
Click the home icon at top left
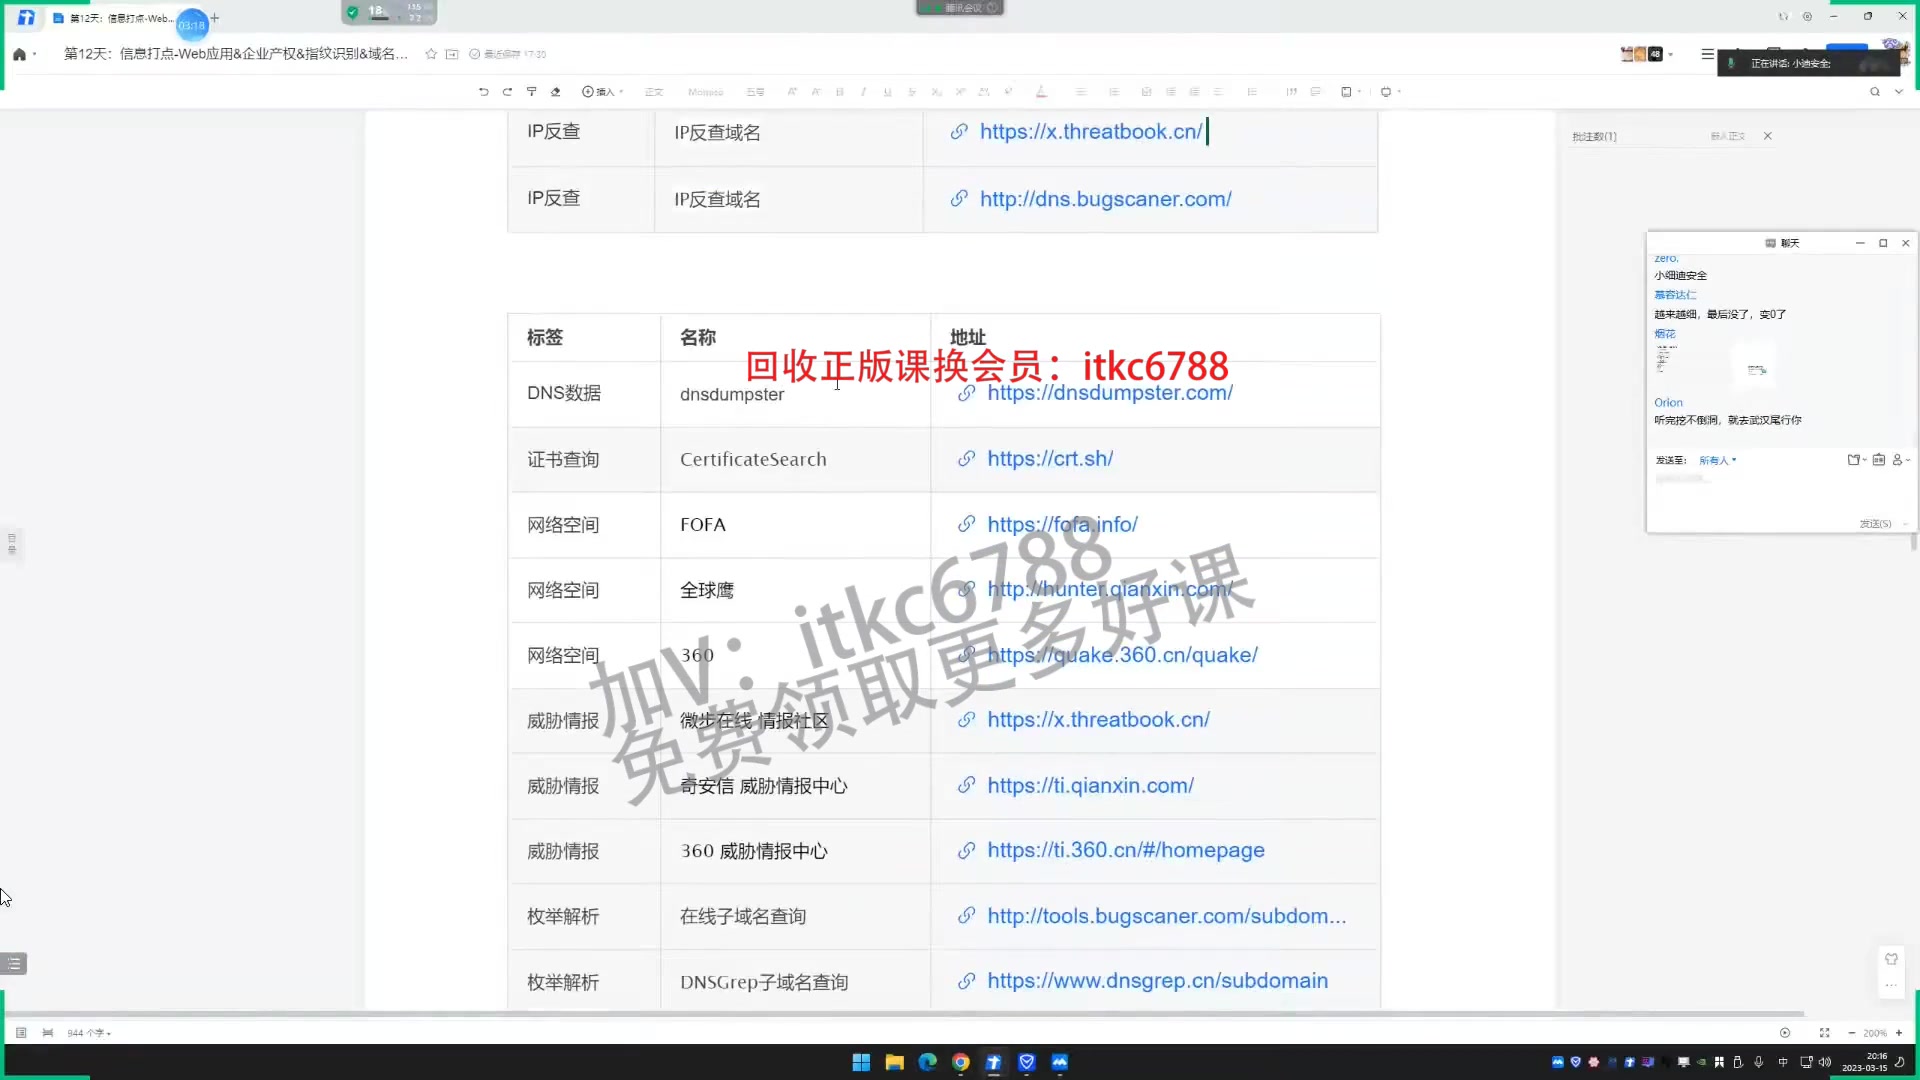pyautogui.click(x=19, y=54)
